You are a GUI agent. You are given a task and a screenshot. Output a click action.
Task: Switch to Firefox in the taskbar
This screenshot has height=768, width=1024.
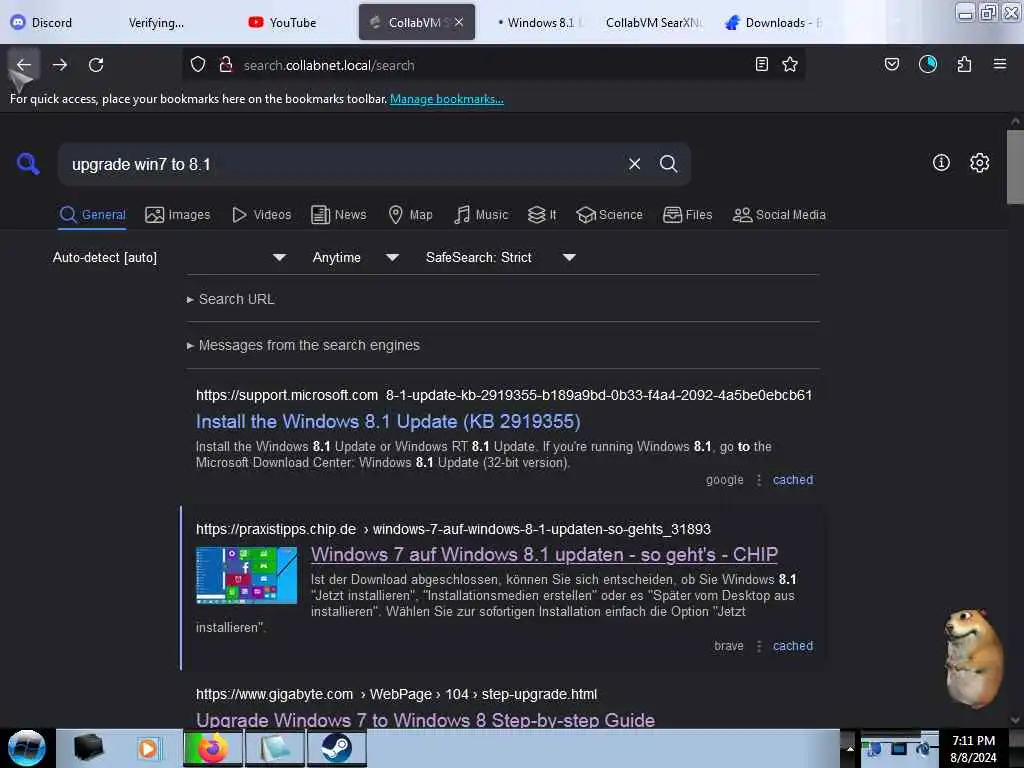tap(212, 748)
